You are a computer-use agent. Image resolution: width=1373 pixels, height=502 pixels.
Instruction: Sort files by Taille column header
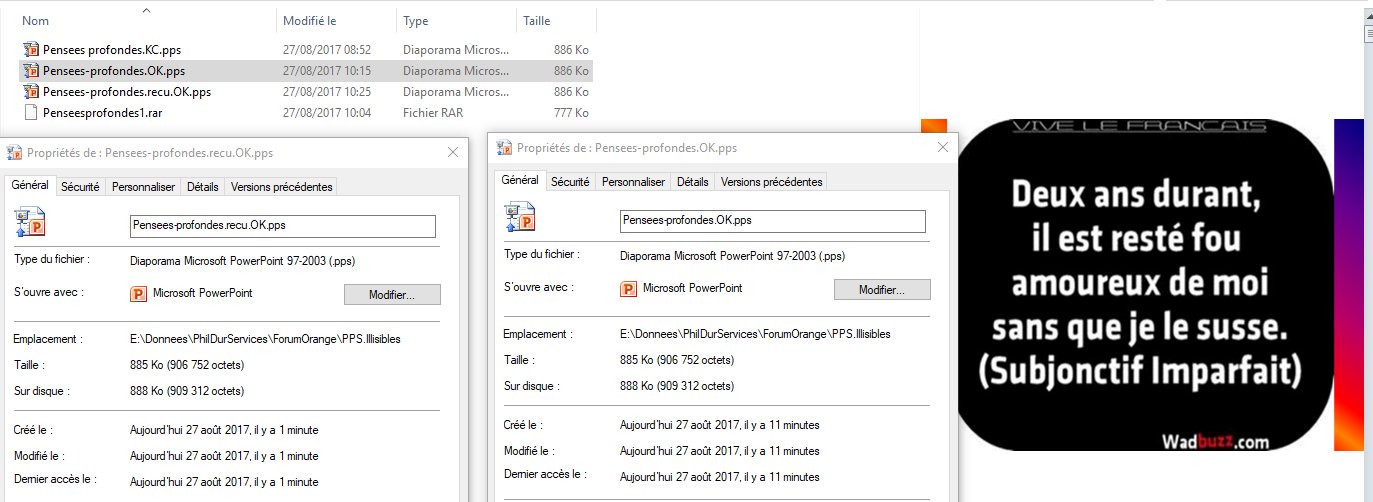pyautogui.click(x=536, y=20)
